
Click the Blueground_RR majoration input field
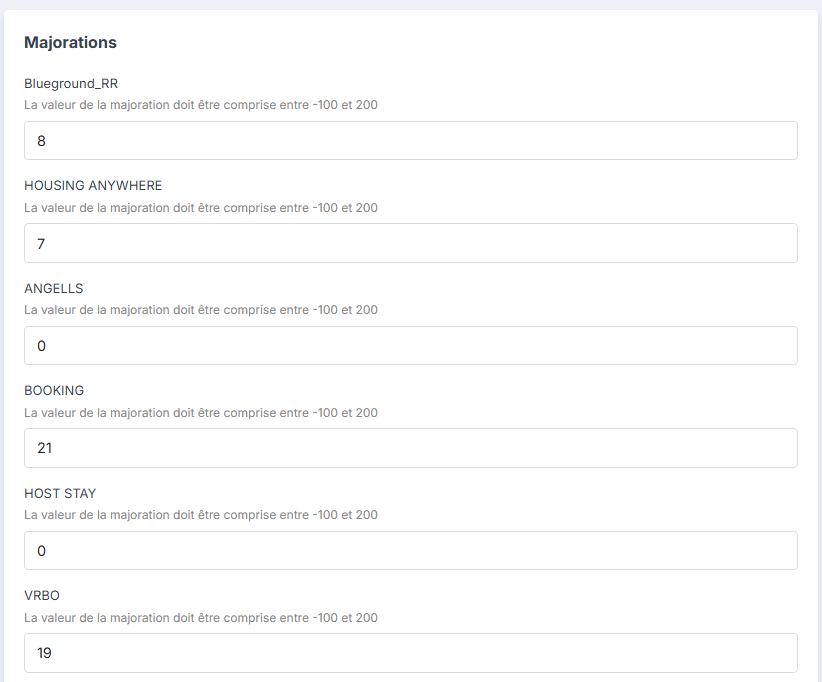point(410,140)
